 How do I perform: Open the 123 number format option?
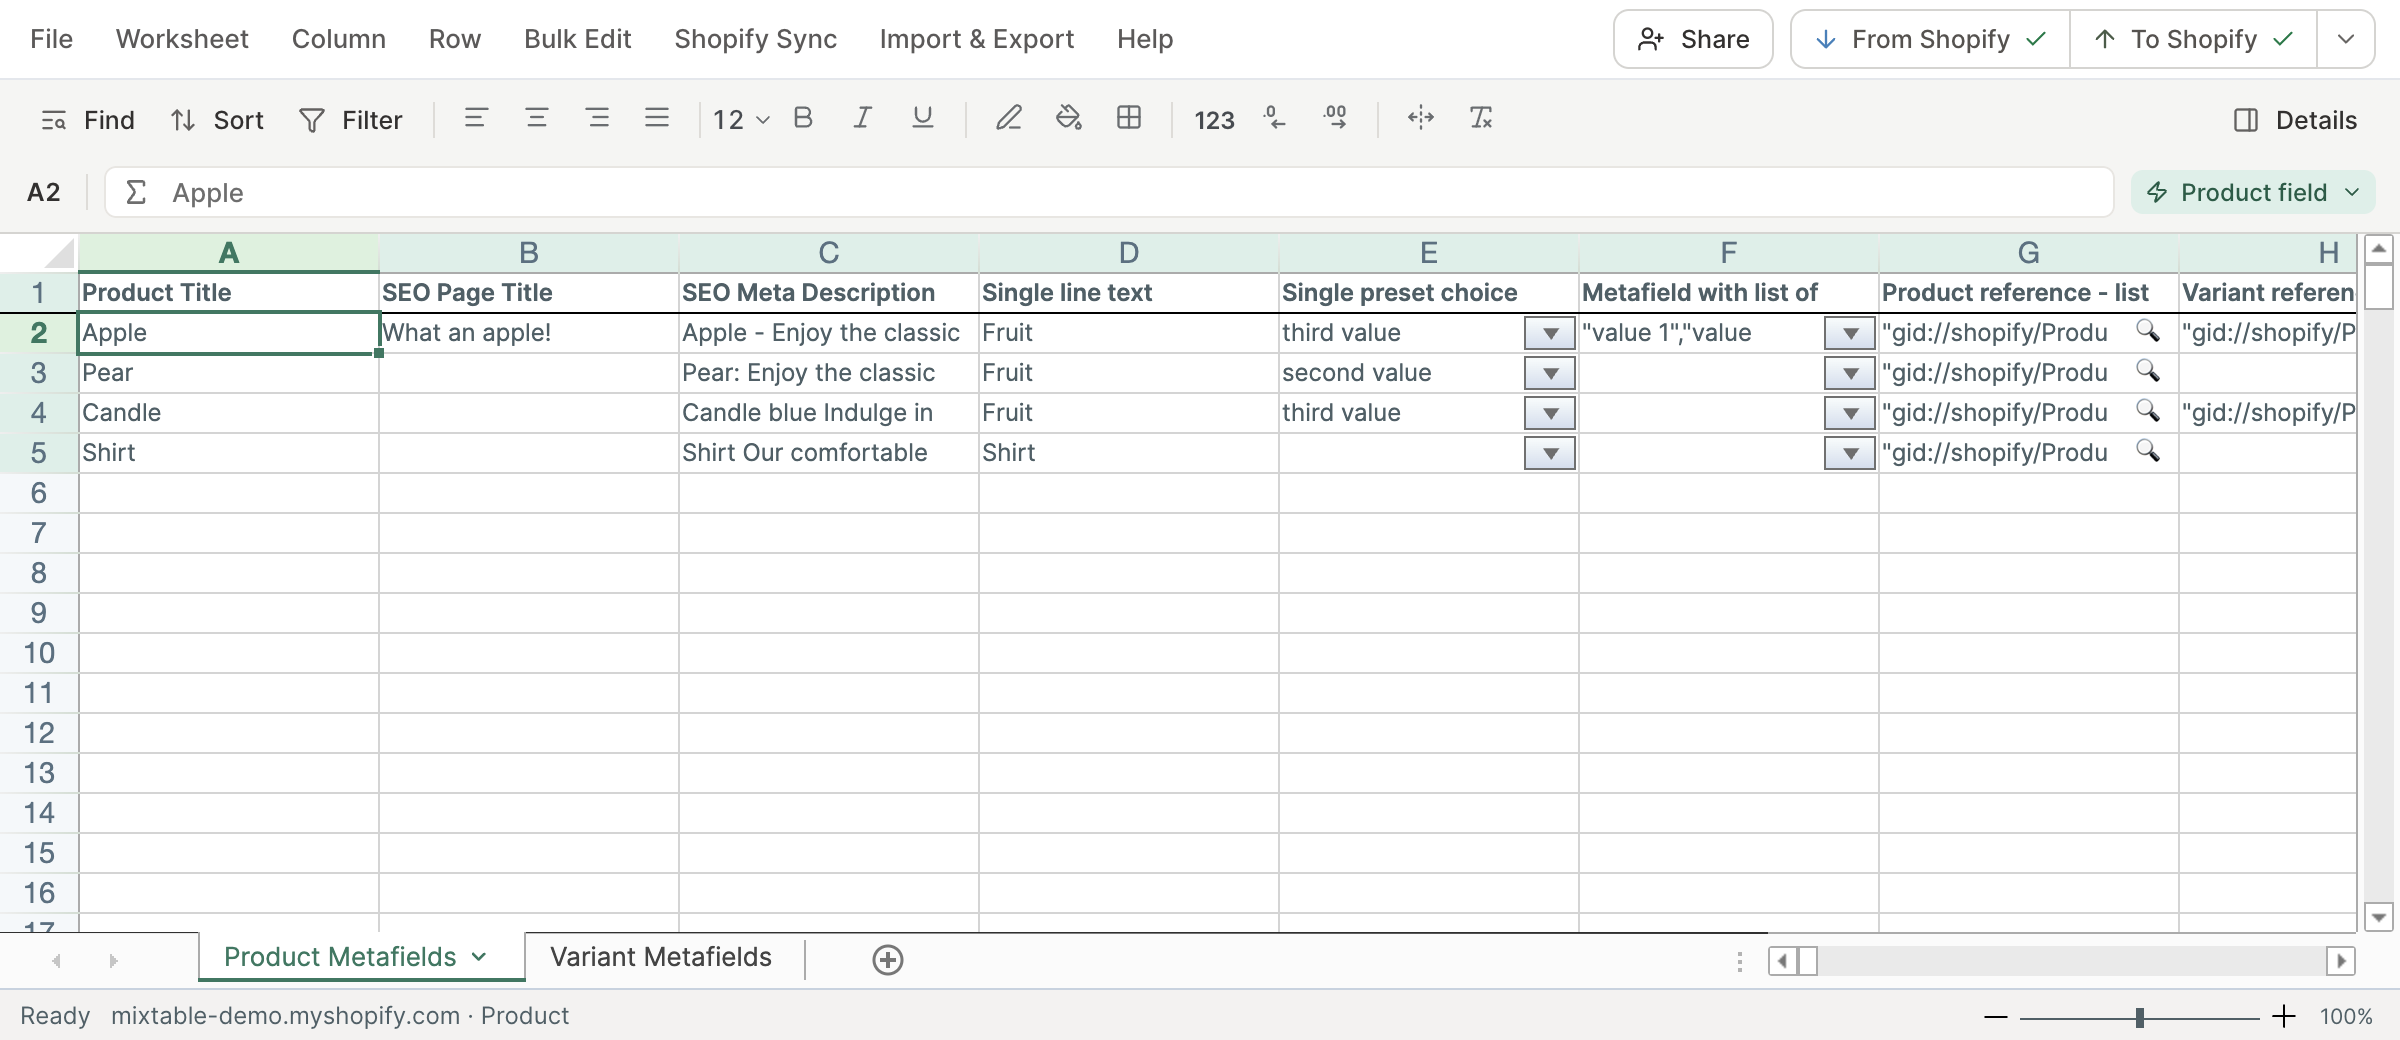coord(1214,121)
